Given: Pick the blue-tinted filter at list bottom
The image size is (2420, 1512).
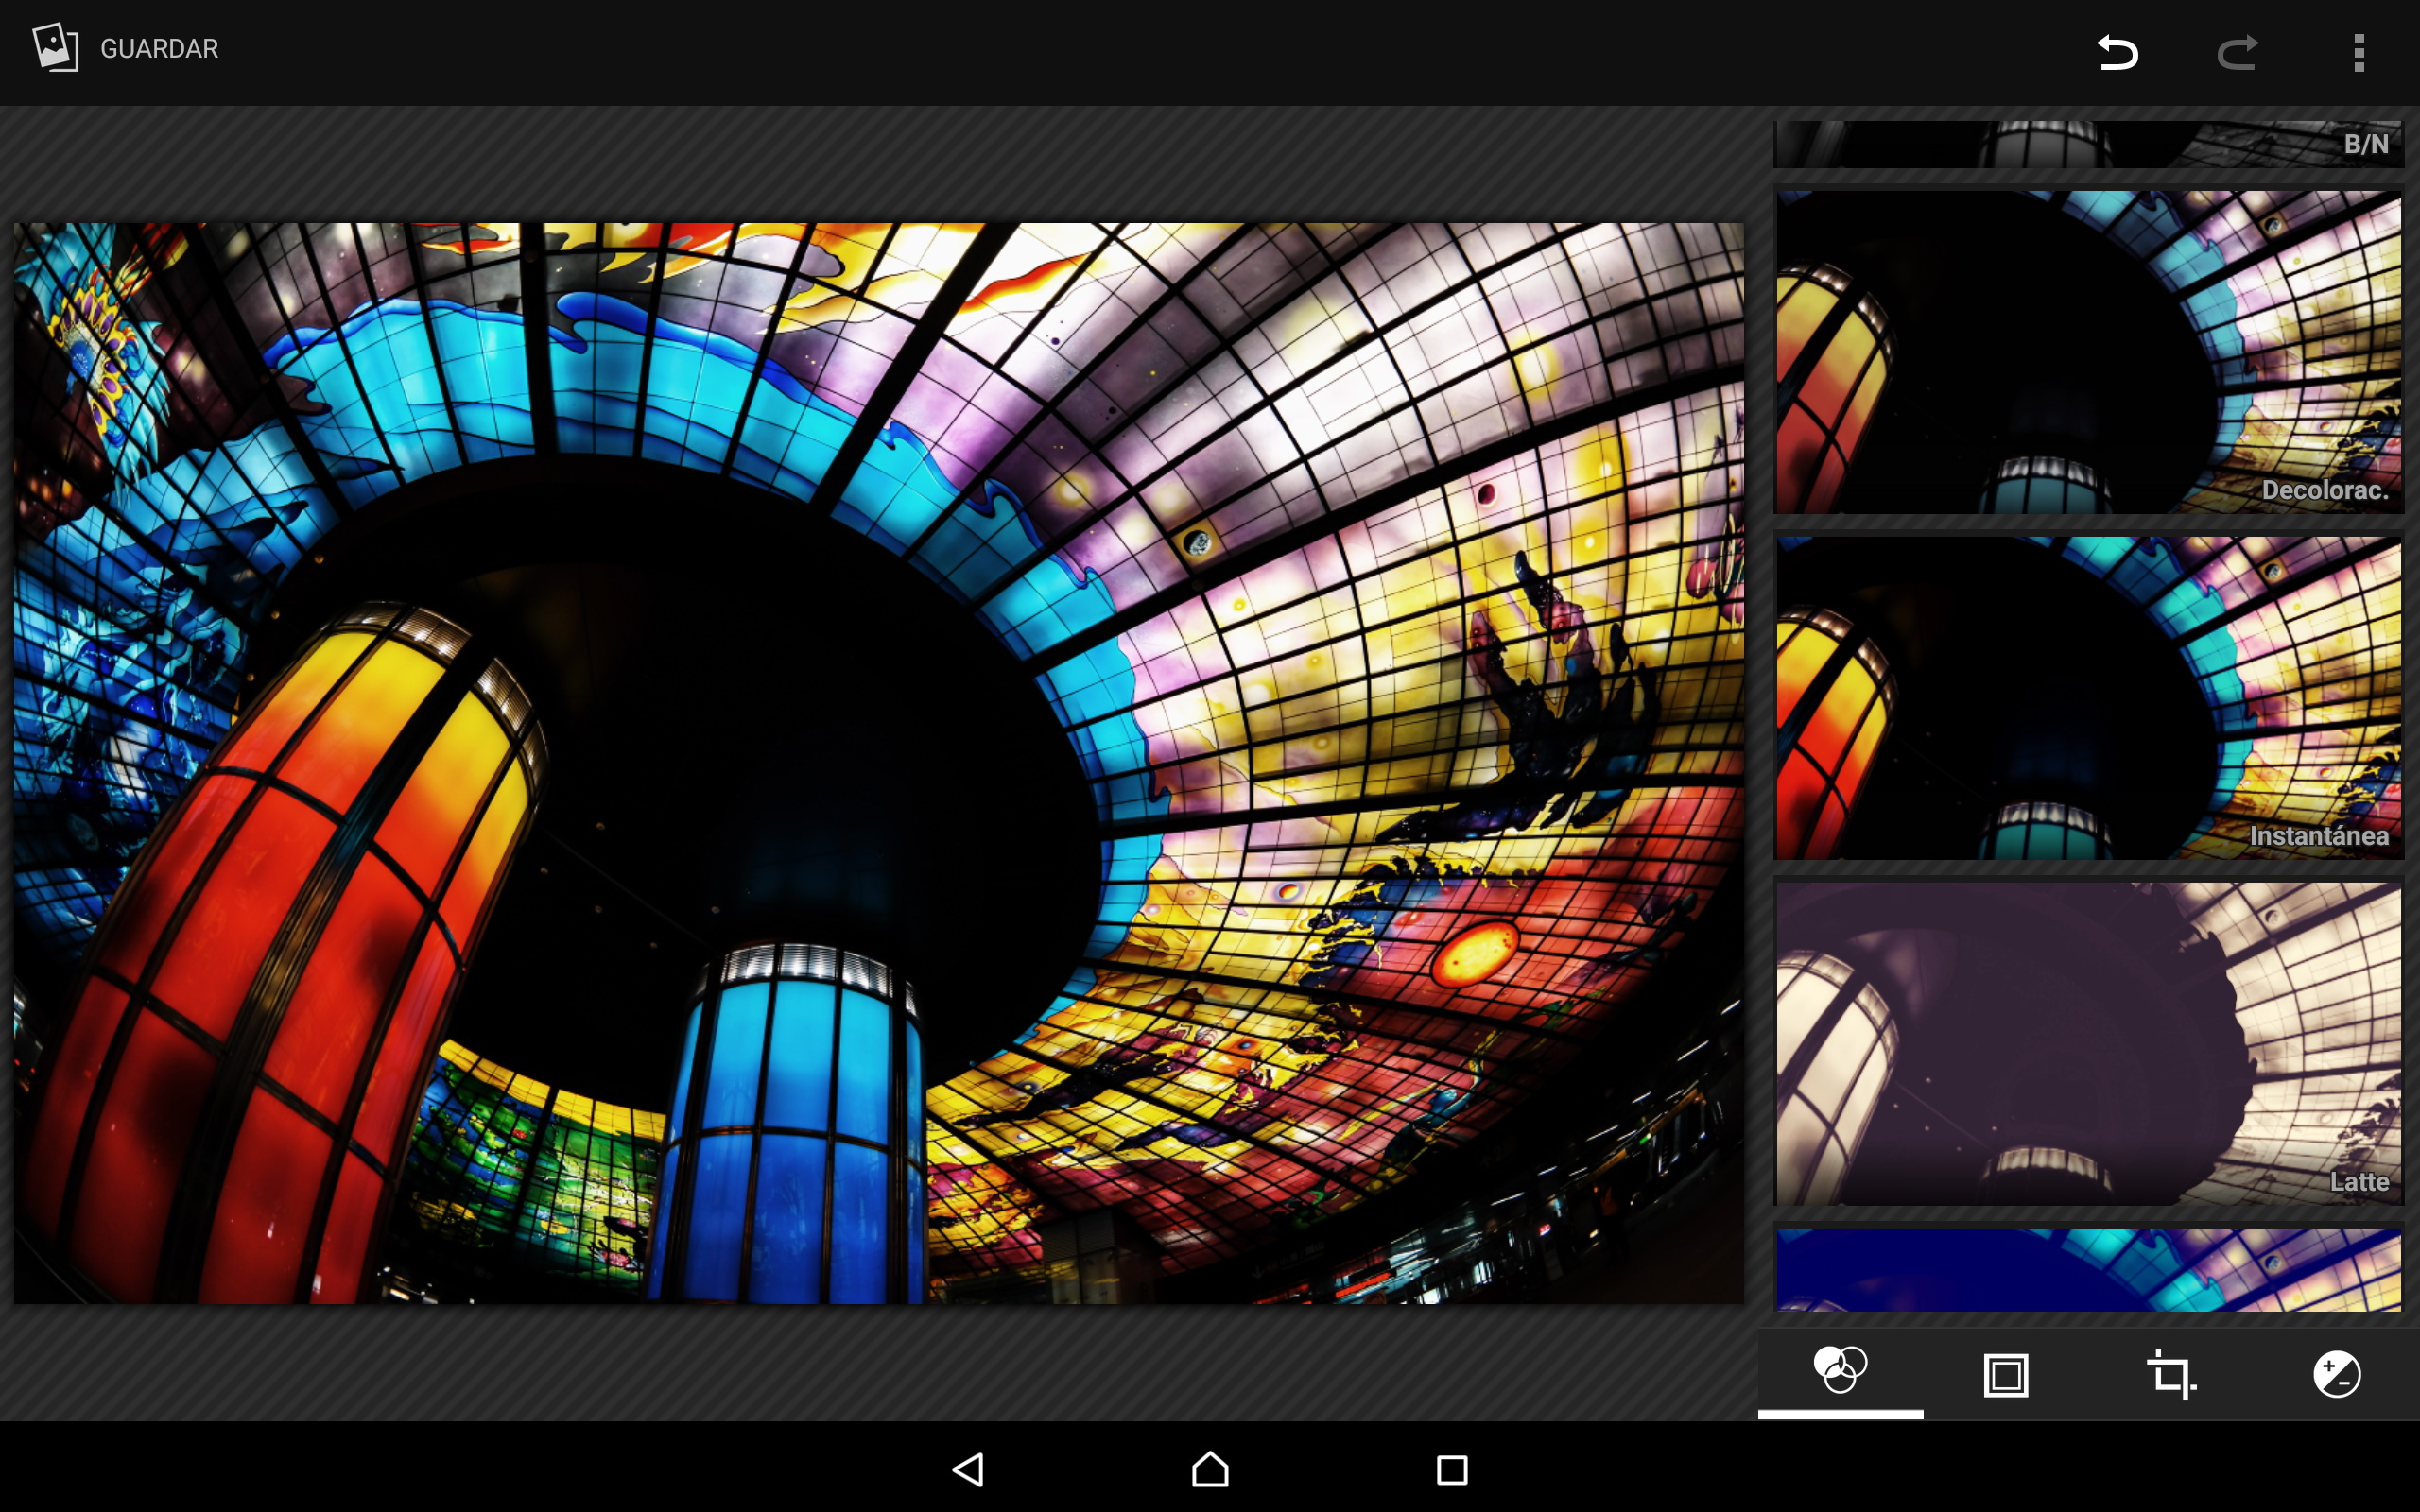Looking at the screenshot, I should tap(2088, 1269).
